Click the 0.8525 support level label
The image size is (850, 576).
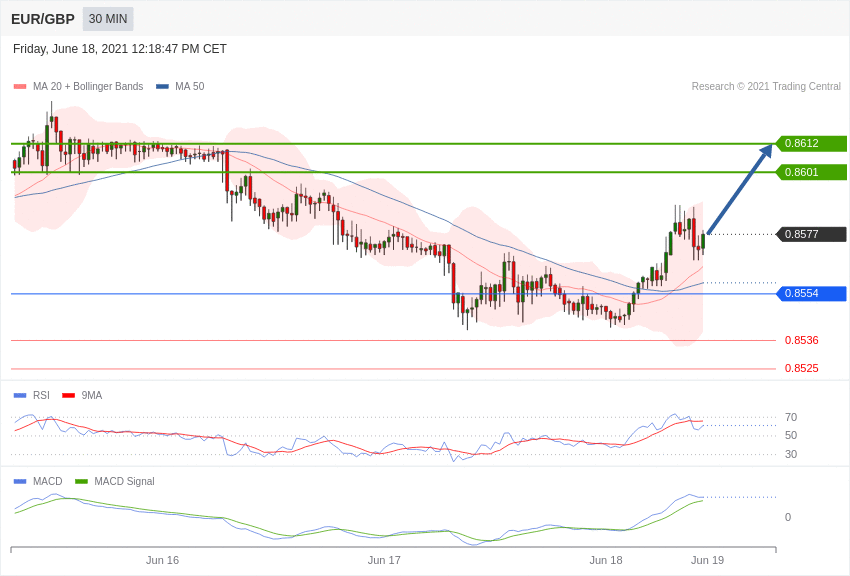click(x=802, y=368)
